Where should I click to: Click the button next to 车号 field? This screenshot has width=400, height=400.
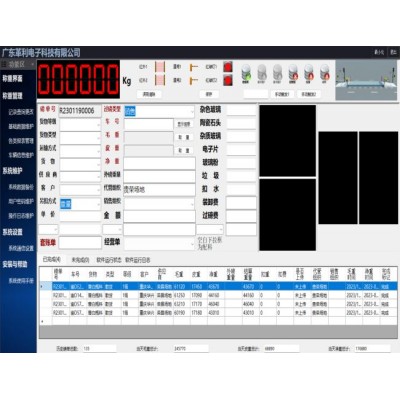point(184,124)
